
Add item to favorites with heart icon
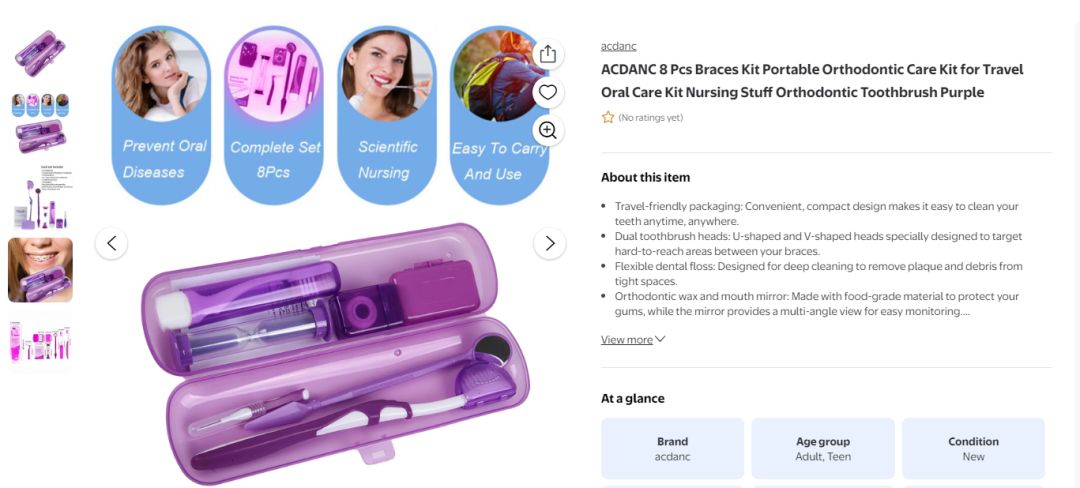tap(548, 92)
